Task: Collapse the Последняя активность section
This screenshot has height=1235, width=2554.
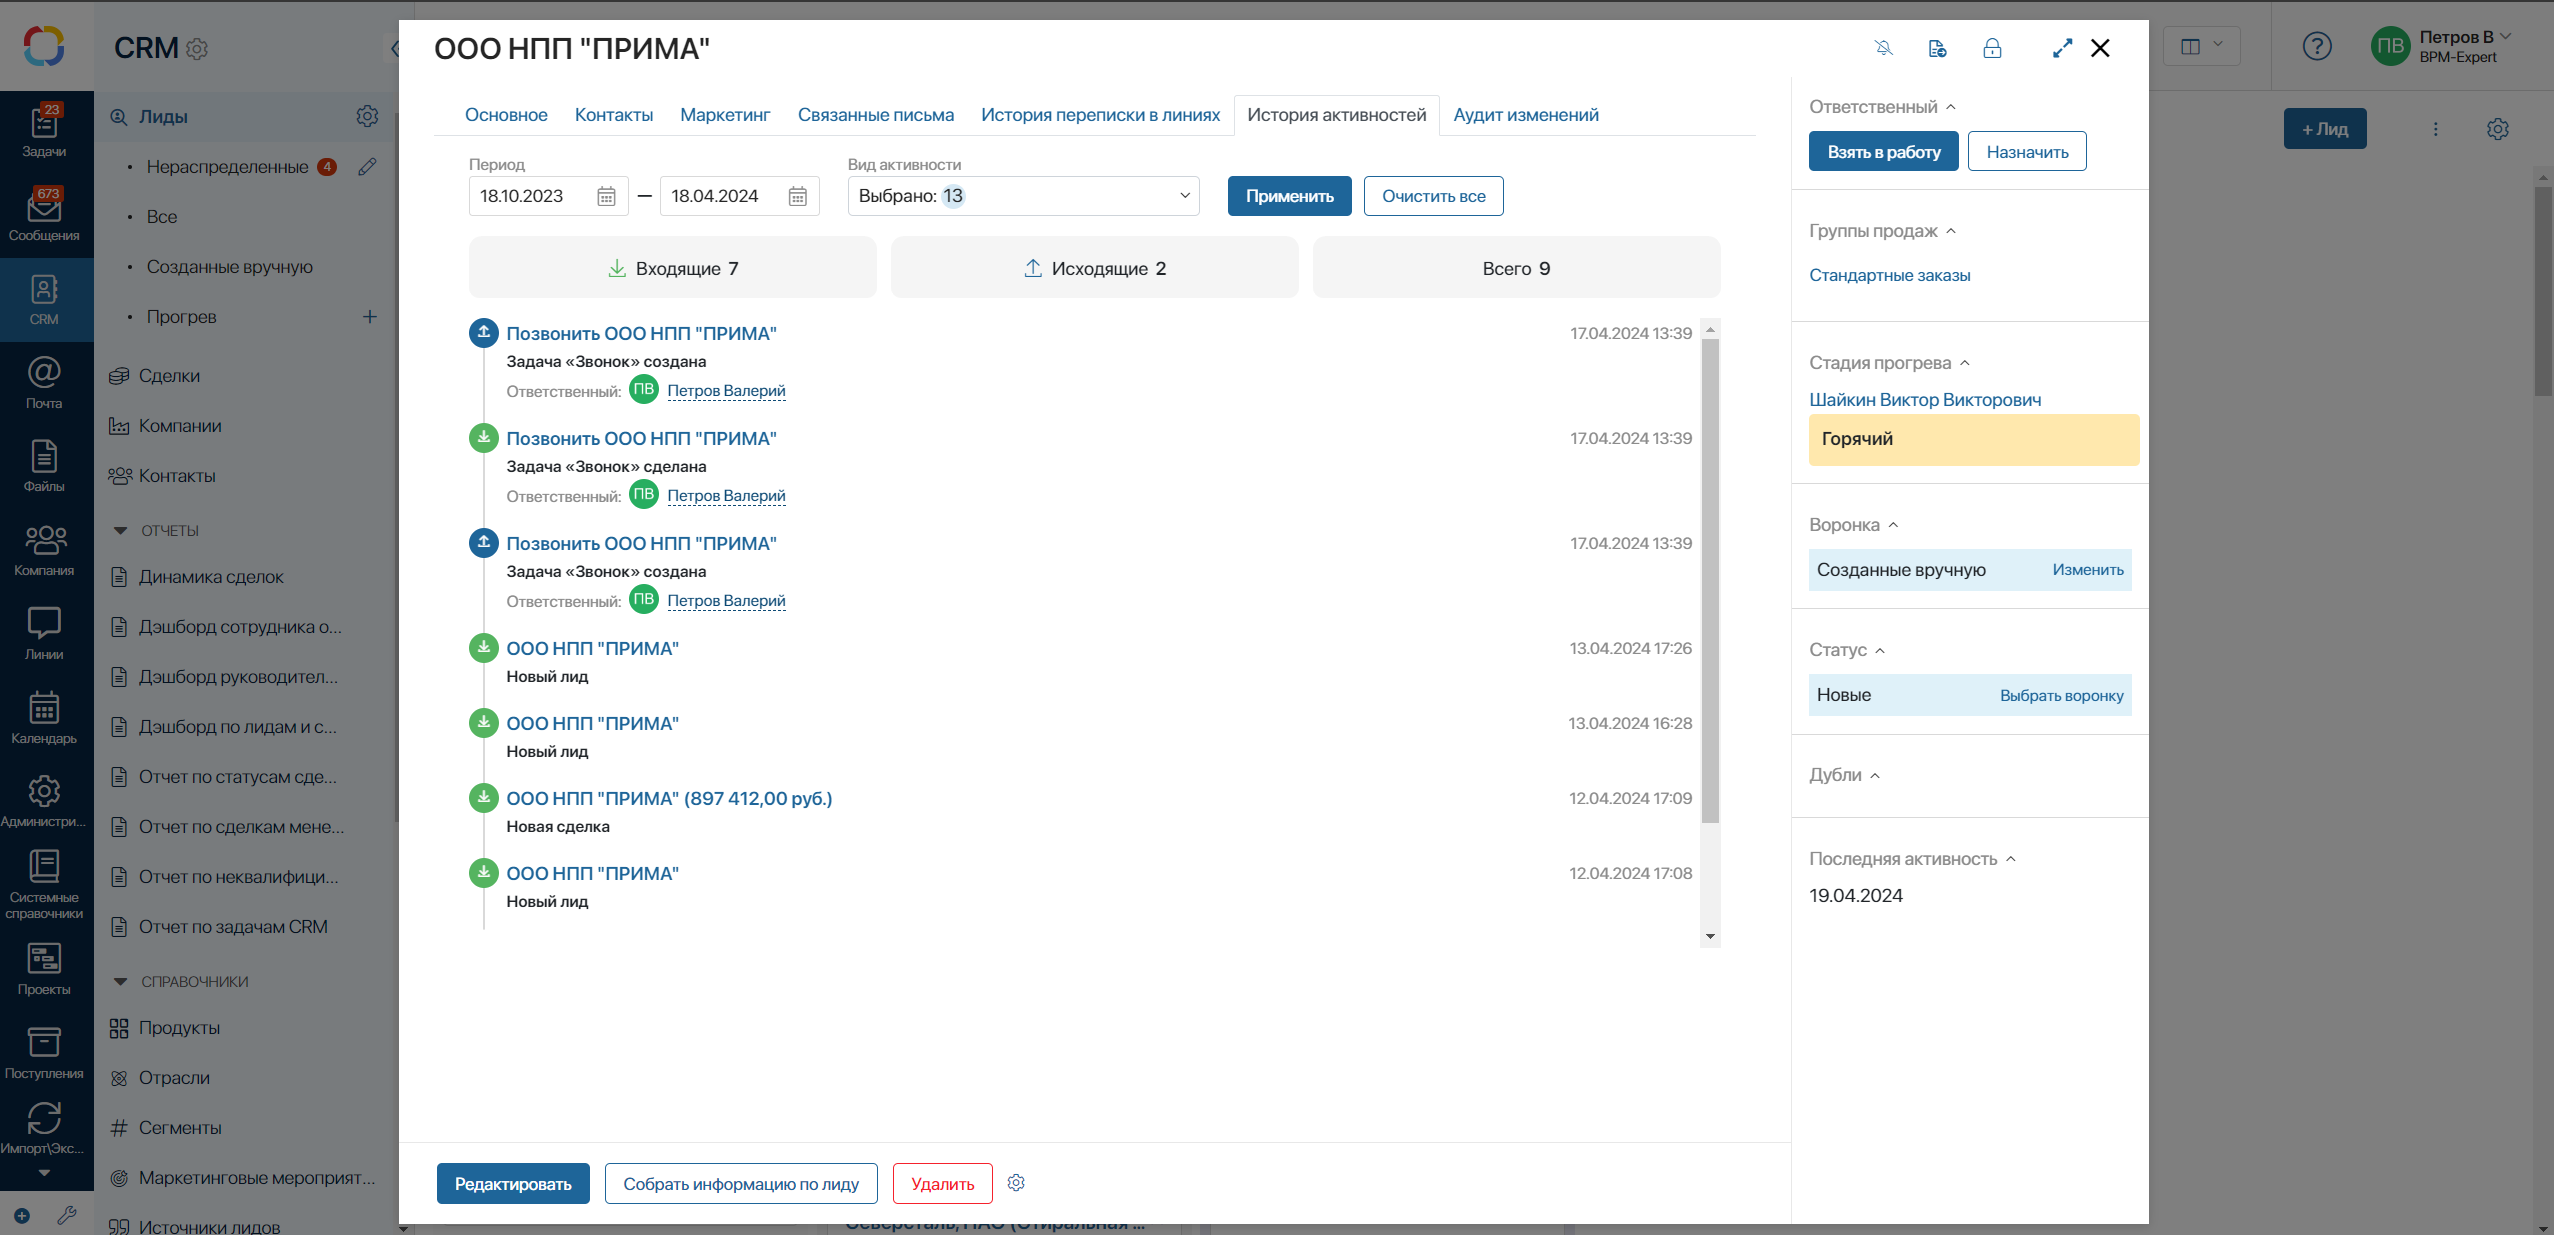Action: point(2010,859)
